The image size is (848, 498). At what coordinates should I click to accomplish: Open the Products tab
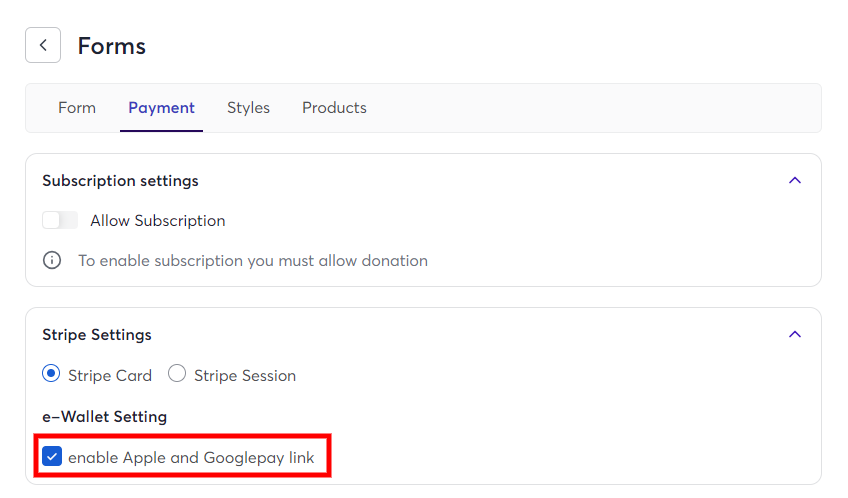[334, 108]
